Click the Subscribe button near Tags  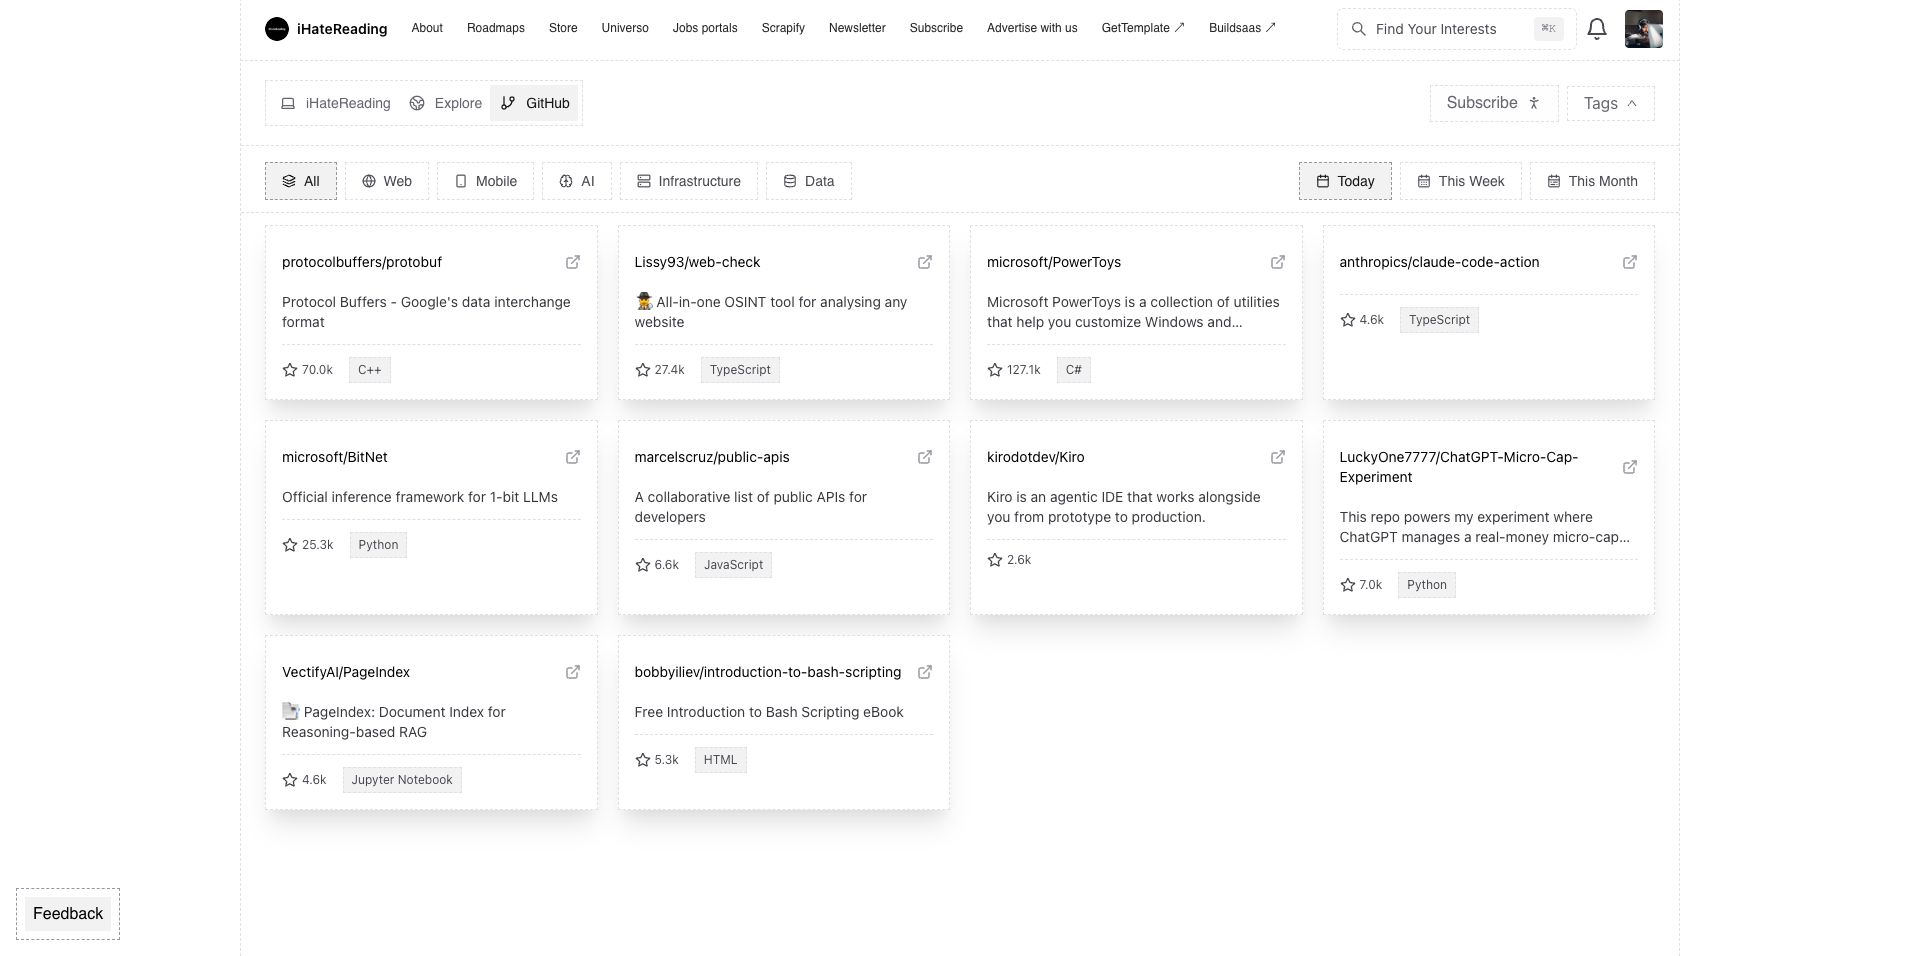[x=1494, y=103]
